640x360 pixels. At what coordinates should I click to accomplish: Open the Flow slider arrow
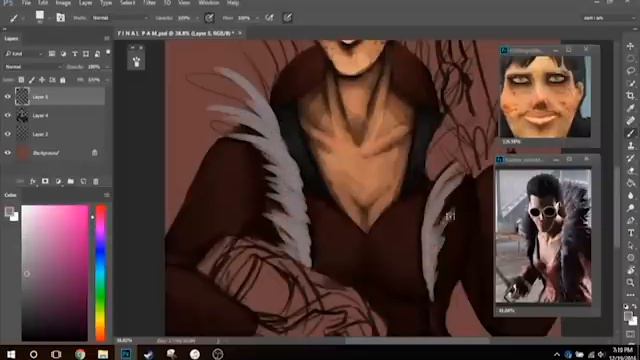click(x=257, y=18)
